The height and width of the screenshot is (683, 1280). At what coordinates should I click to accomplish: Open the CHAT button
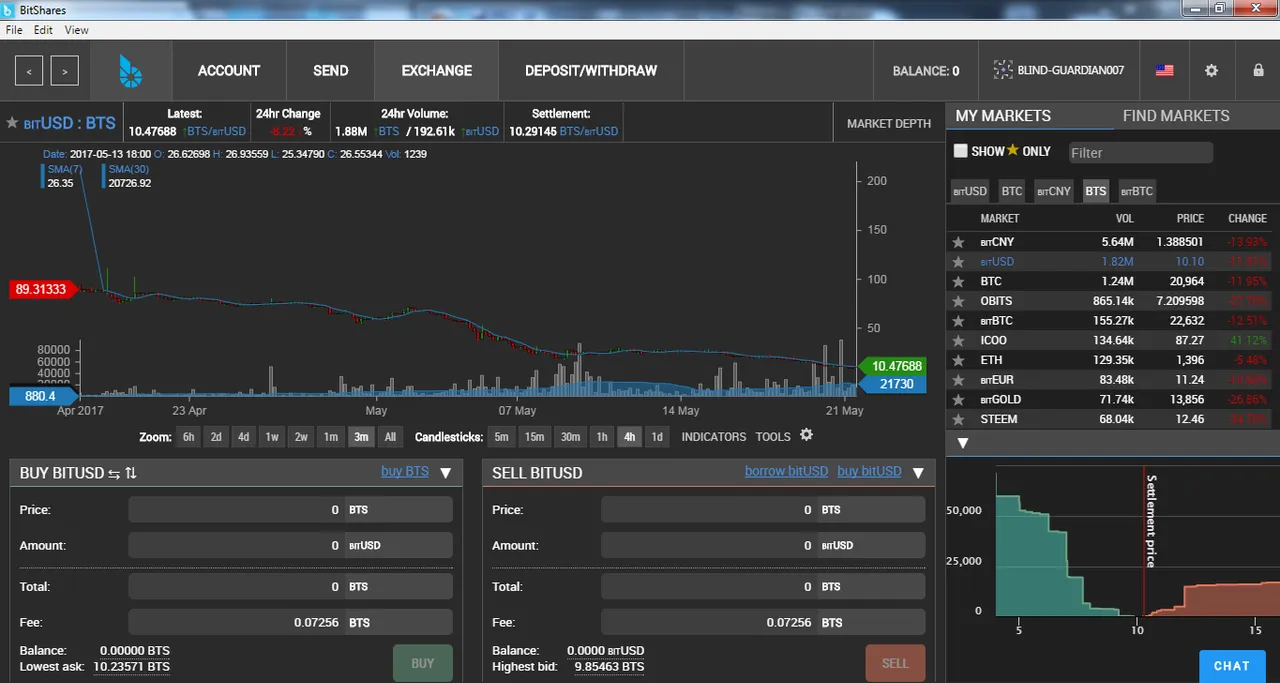[1232, 666]
